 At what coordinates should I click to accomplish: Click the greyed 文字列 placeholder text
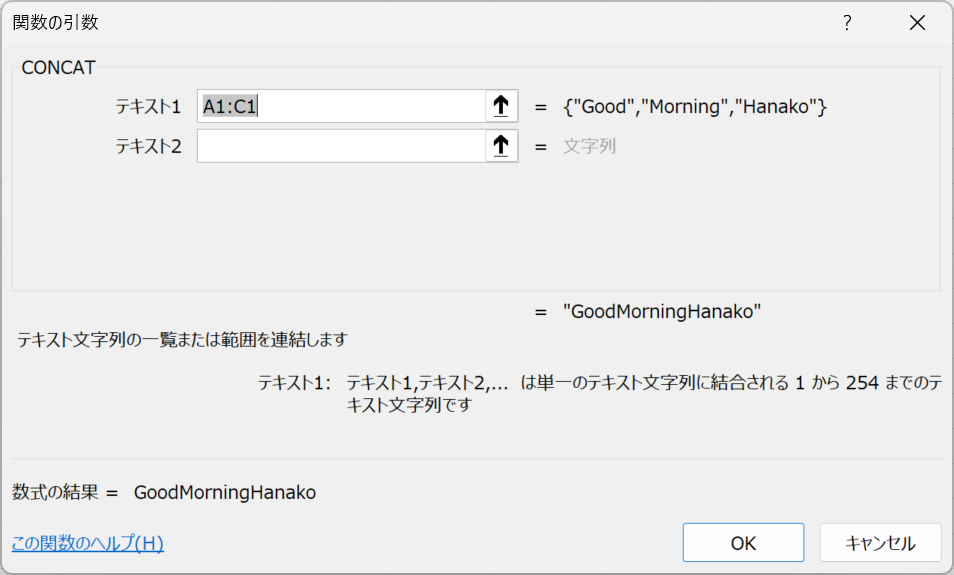[x=590, y=146]
